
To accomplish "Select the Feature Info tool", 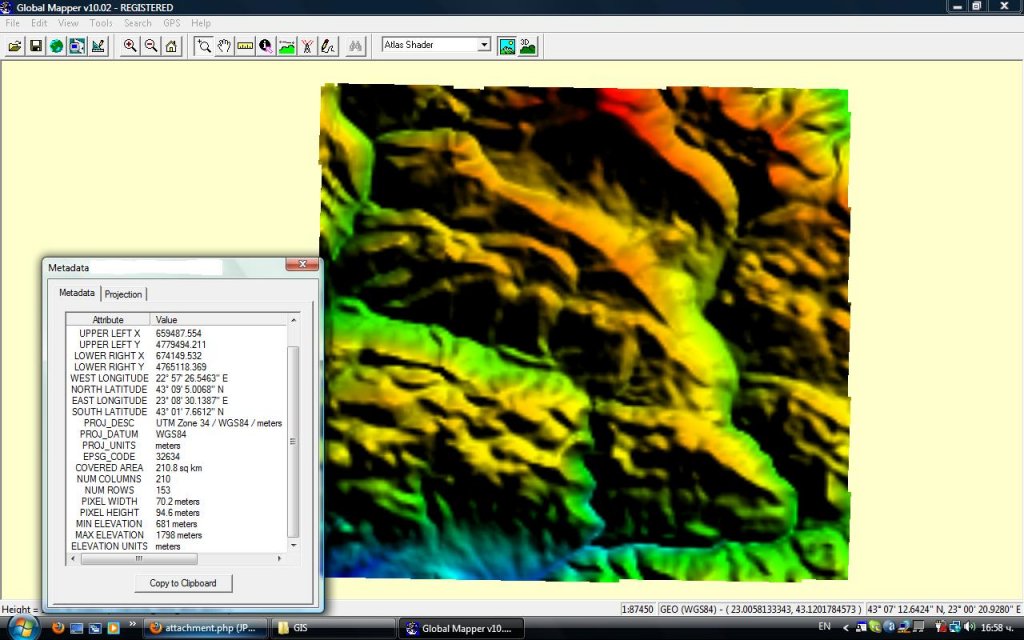I will tap(266, 46).
